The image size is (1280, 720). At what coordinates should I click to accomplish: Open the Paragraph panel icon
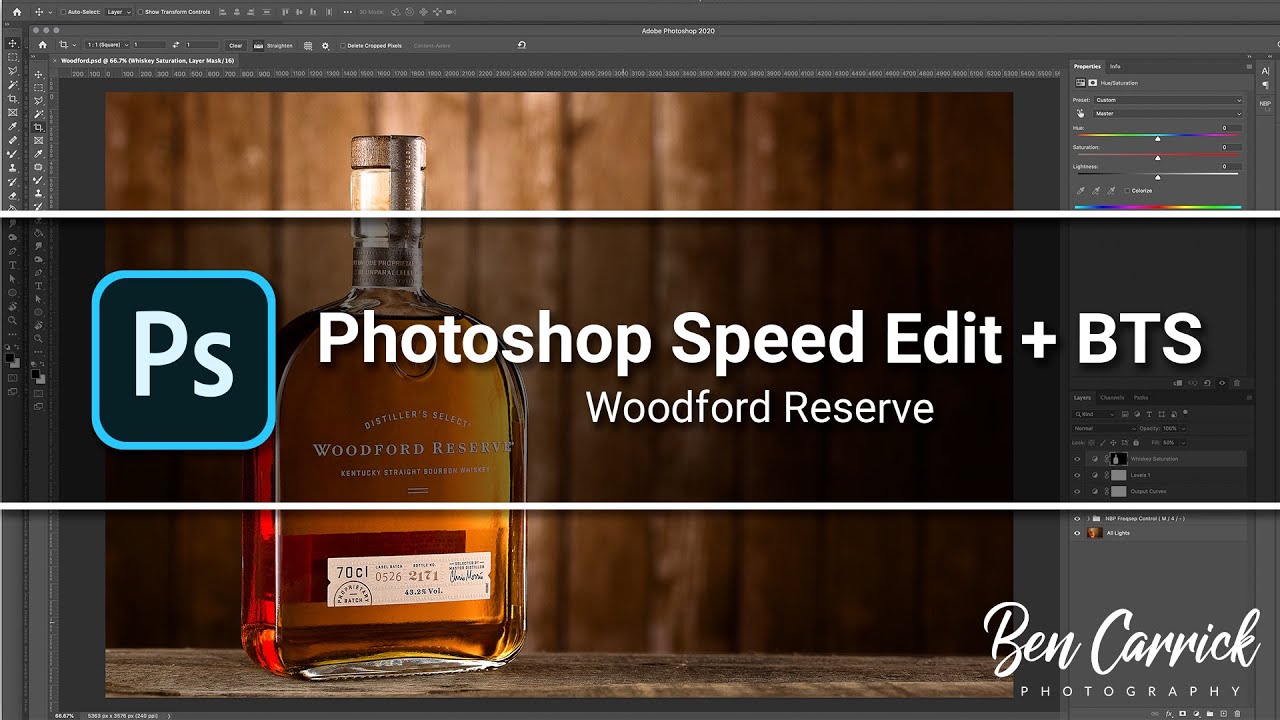1265,85
